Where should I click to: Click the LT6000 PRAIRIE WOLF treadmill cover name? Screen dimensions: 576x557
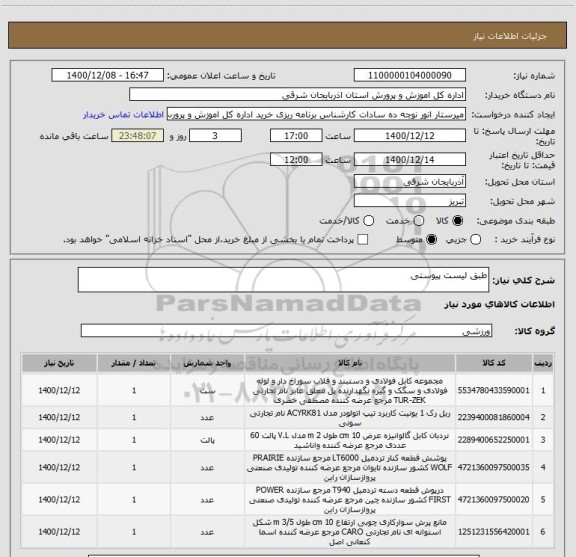[350, 468]
